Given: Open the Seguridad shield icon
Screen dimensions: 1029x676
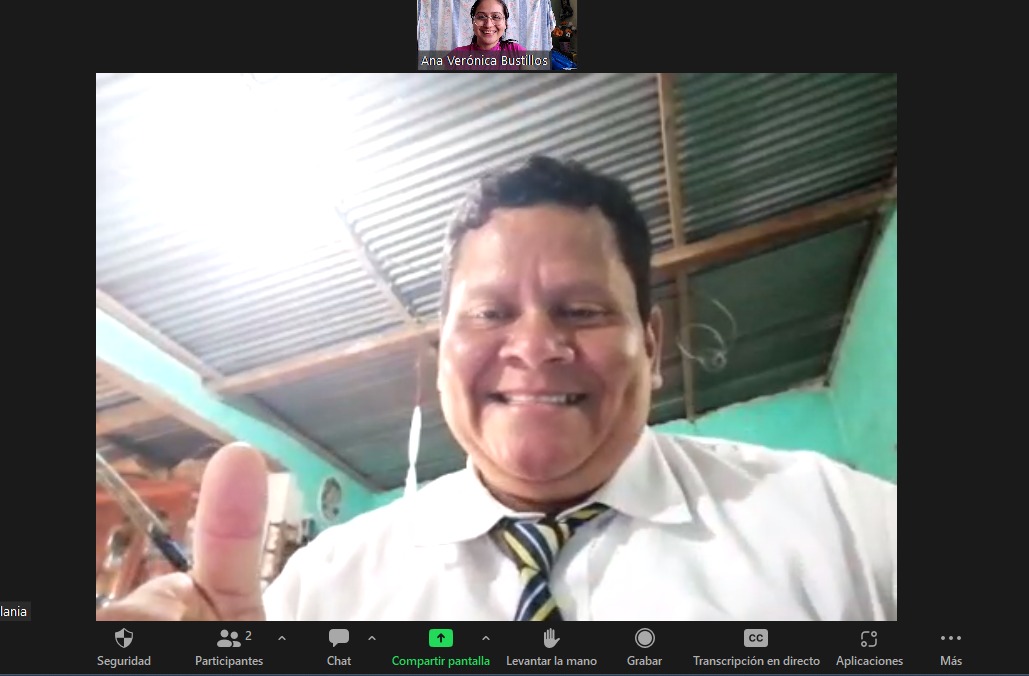Looking at the screenshot, I should [123, 638].
